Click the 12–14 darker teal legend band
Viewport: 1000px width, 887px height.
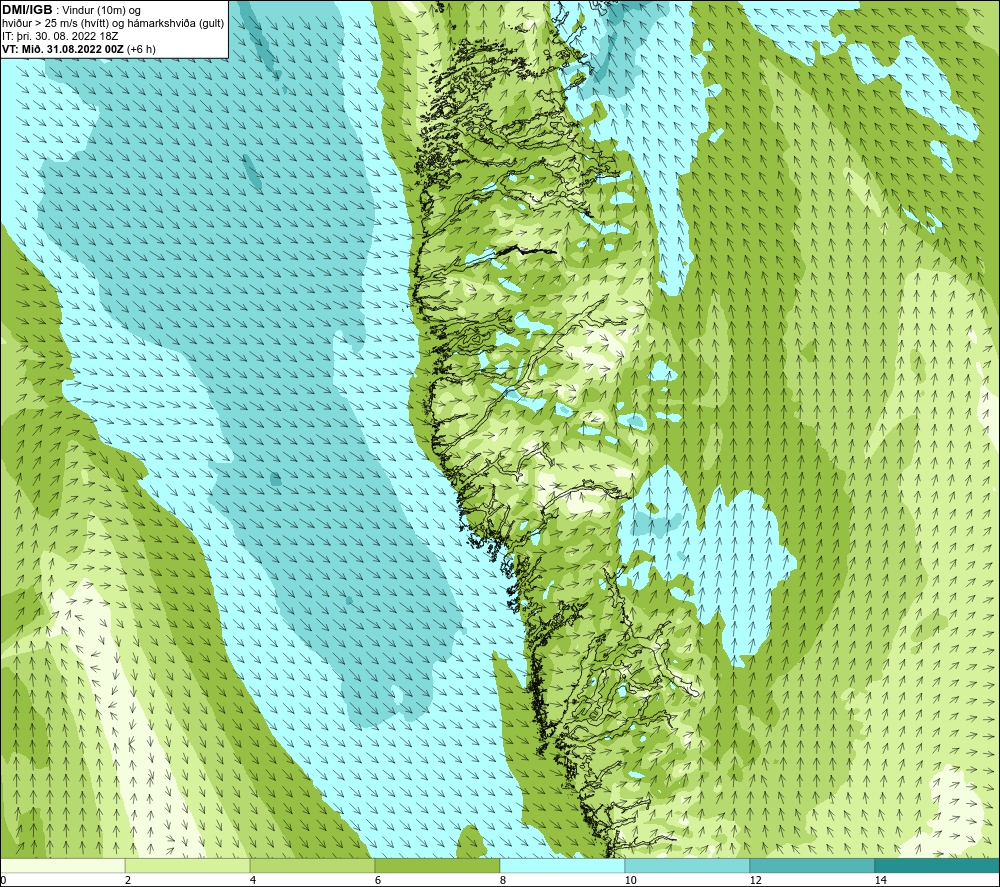pyautogui.click(x=812, y=865)
